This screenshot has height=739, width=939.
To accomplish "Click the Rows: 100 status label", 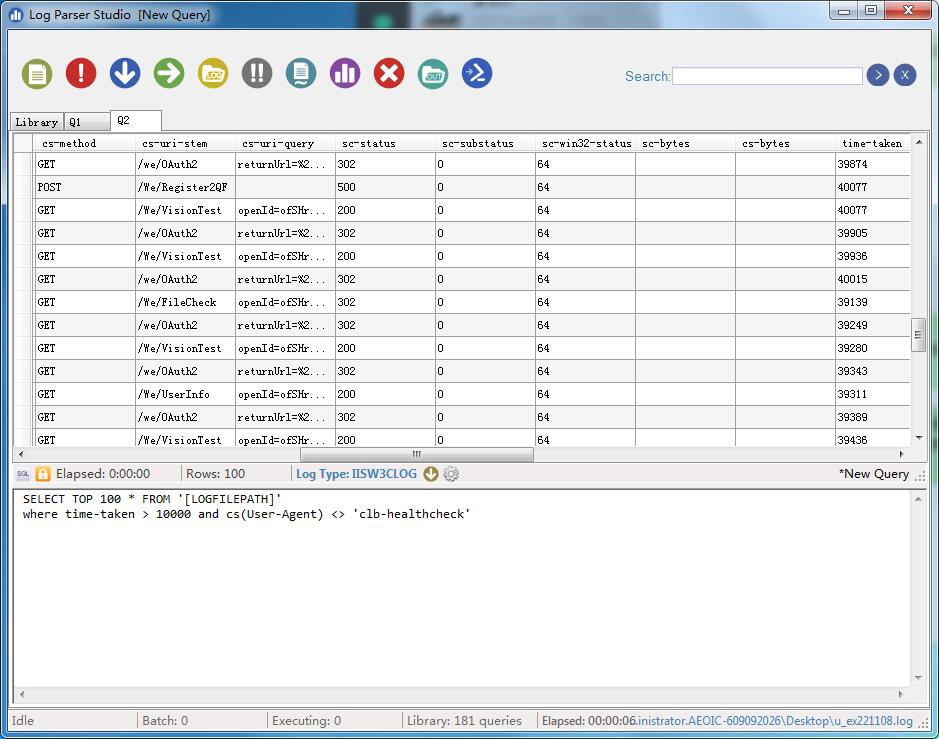I will tap(216, 474).
